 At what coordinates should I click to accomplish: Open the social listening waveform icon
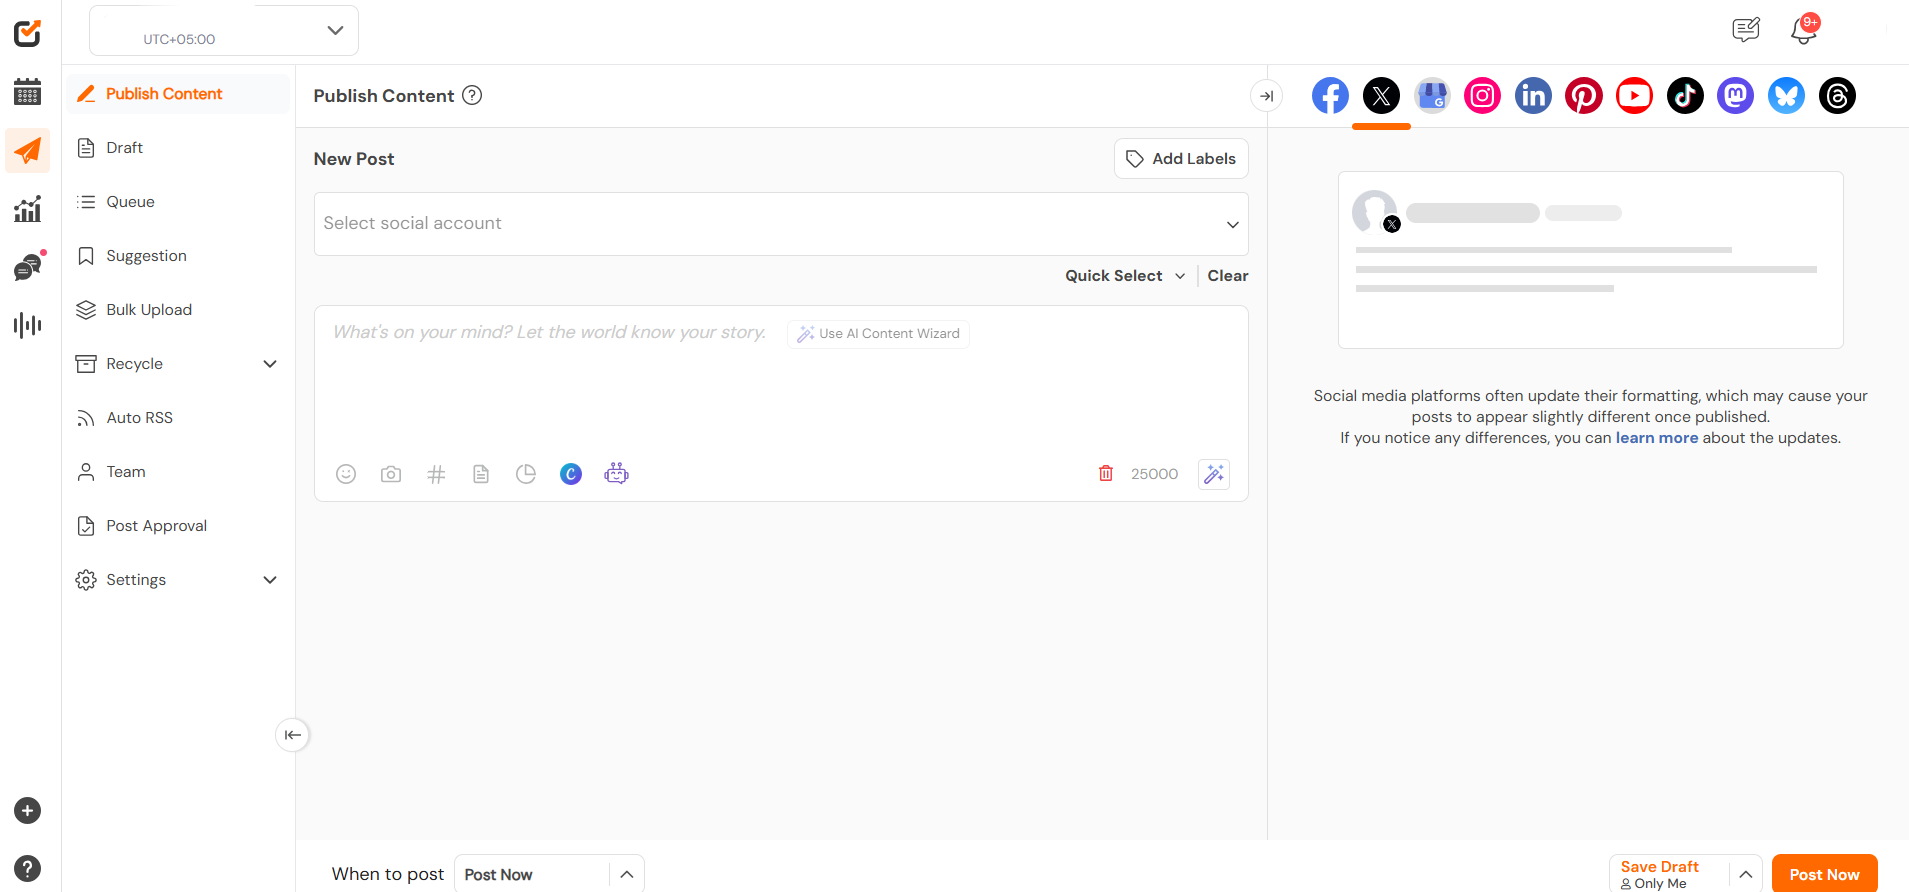pos(28,325)
